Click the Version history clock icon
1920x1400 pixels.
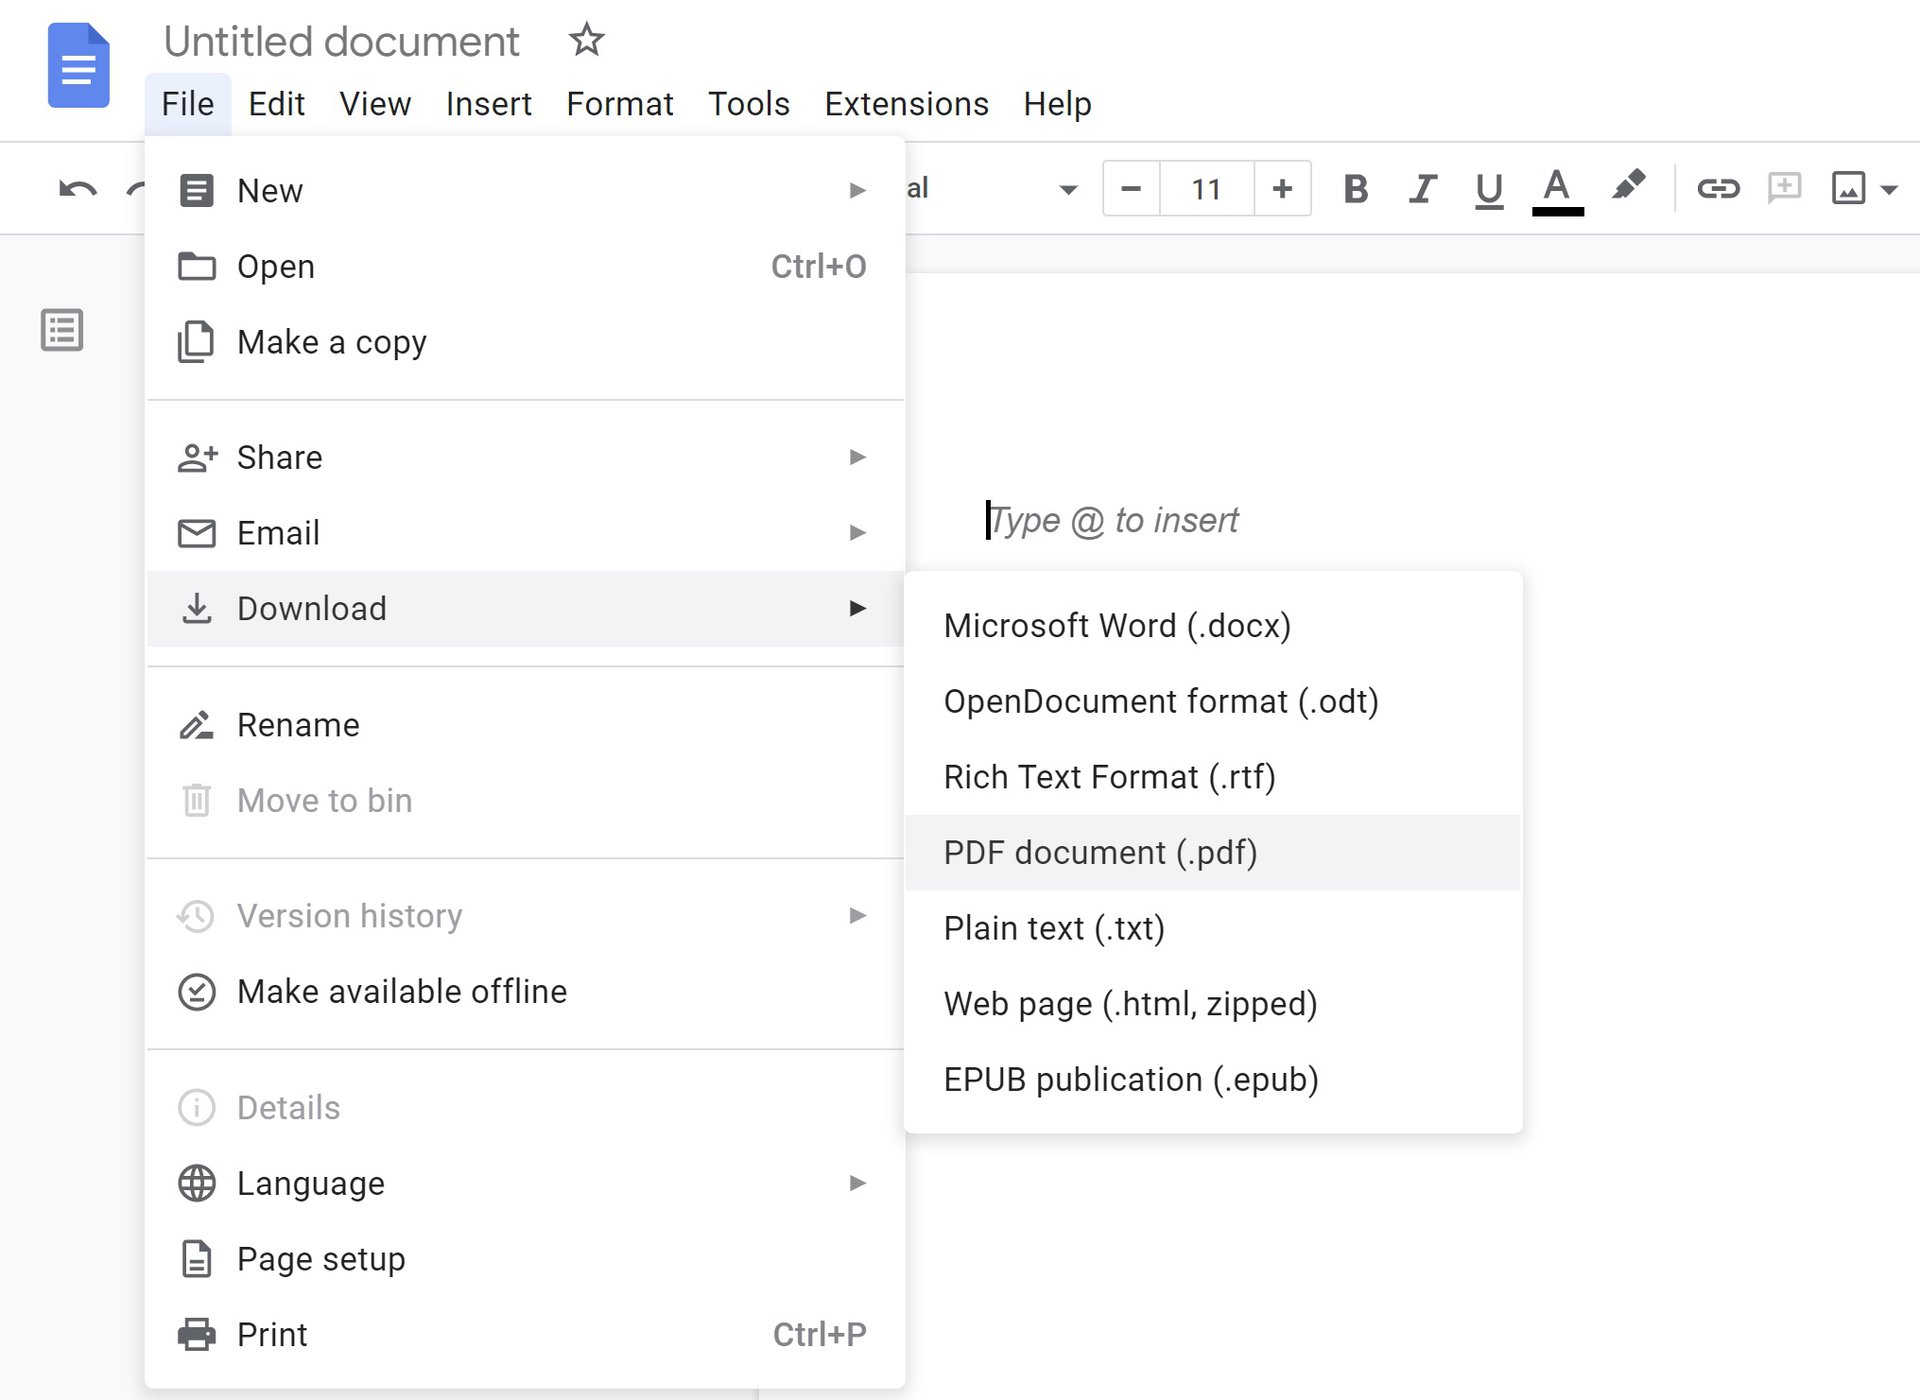coord(196,916)
